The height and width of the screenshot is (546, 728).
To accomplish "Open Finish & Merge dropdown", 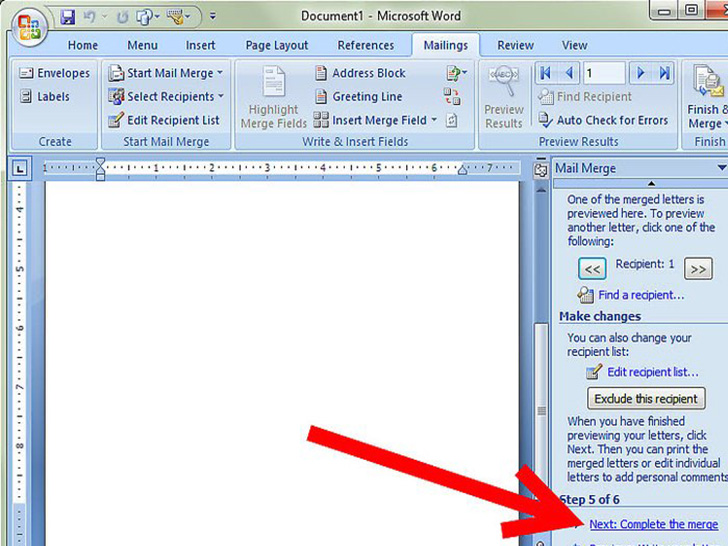I will point(707,98).
